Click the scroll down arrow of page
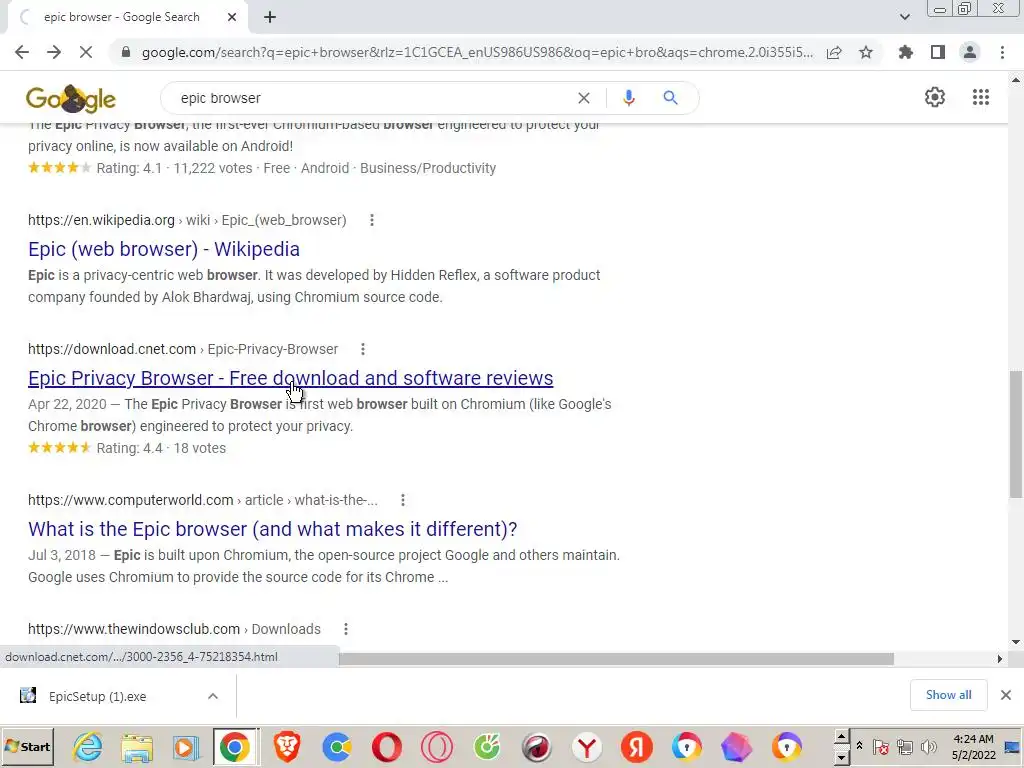Image resolution: width=1024 pixels, height=768 pixels. pos(1016,642)
